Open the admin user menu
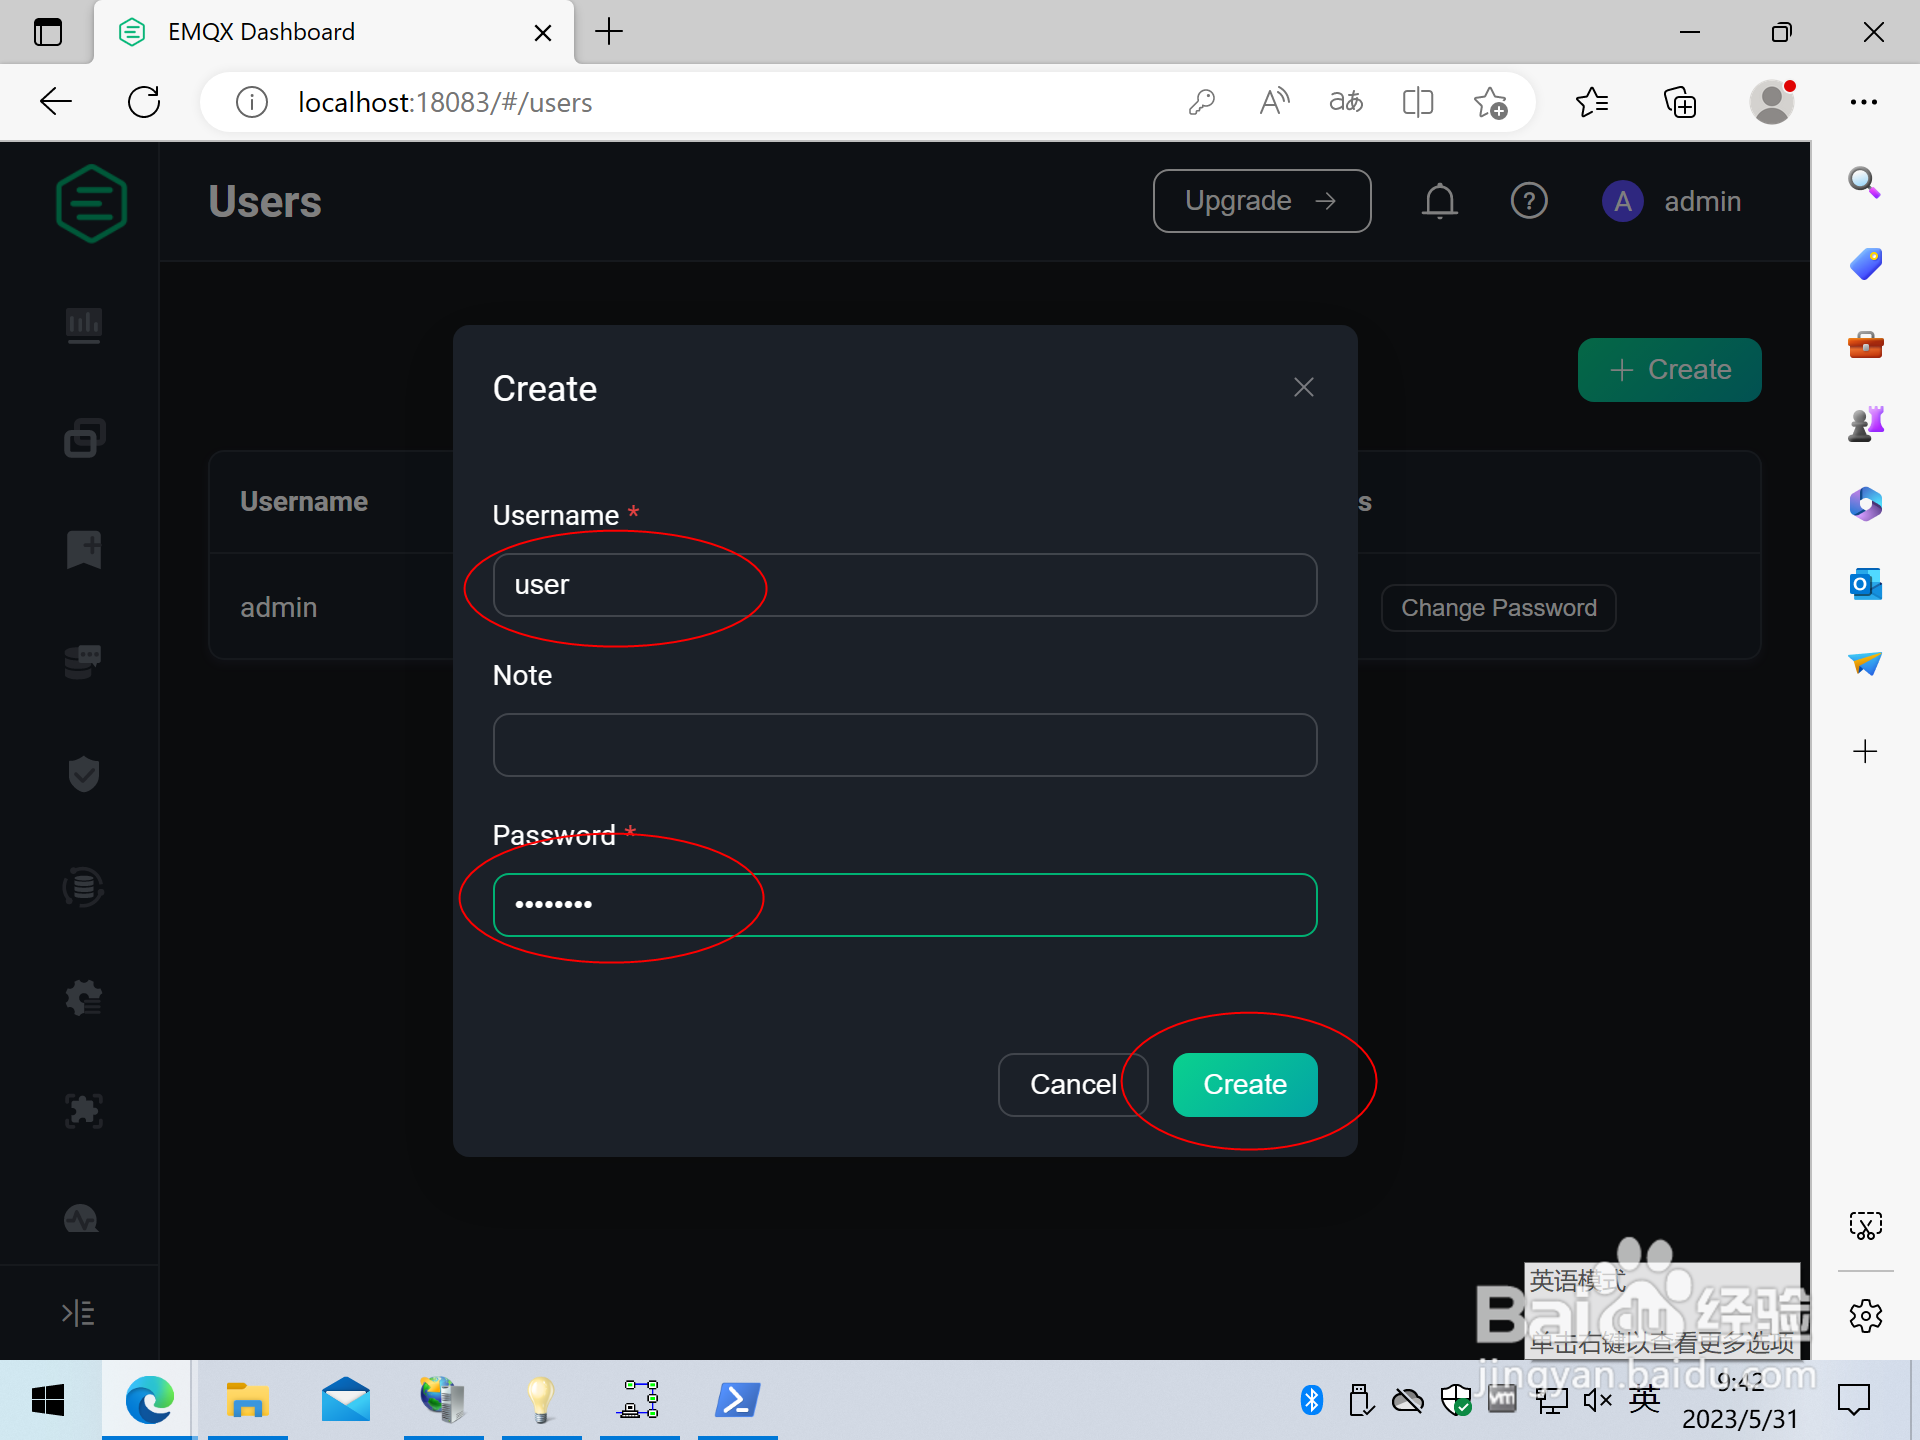Viewport: 1920px width, 1440px height. [x=1672, y=201]
